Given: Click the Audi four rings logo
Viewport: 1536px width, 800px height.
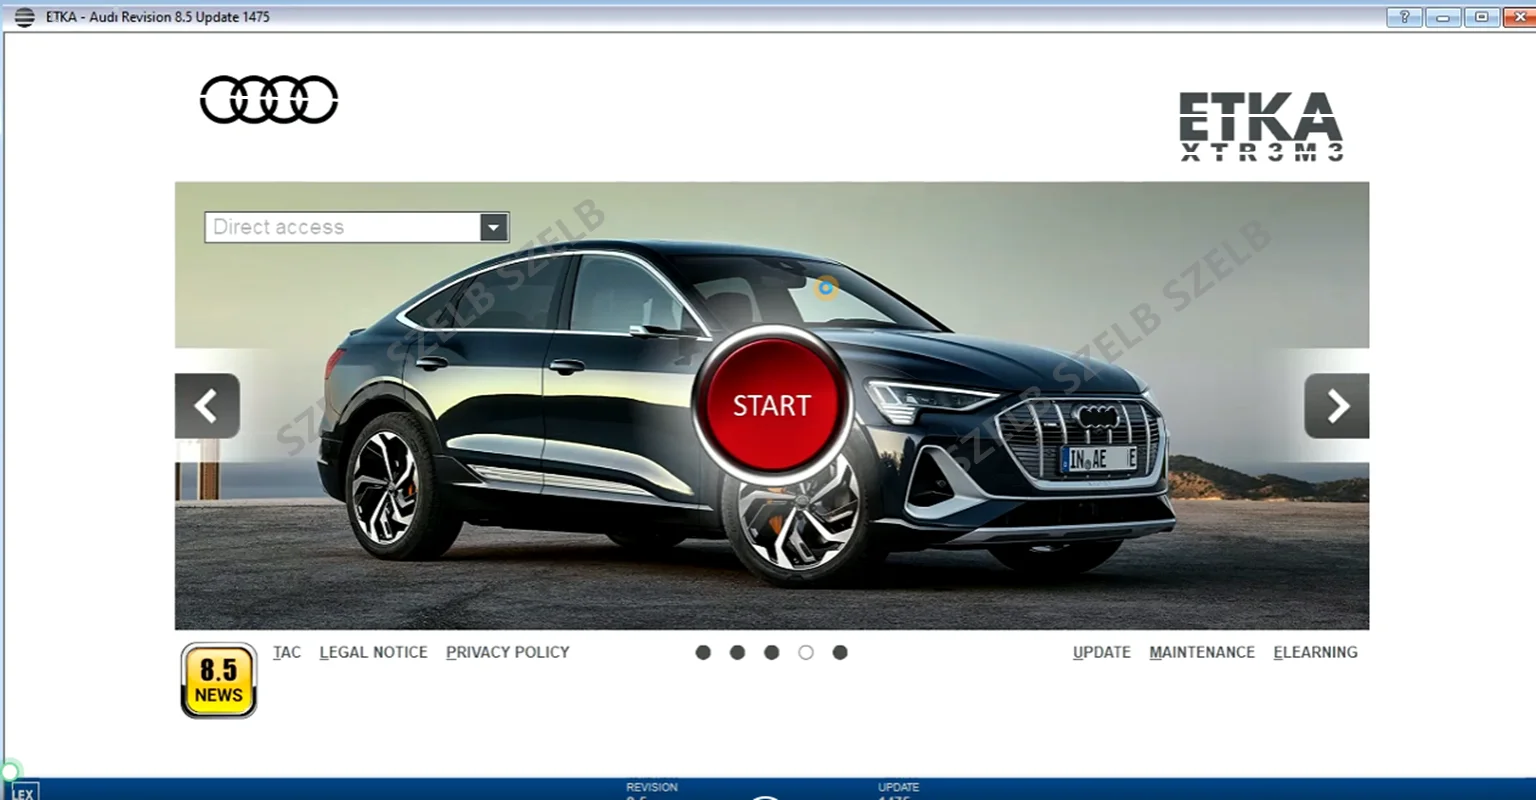Looking at the screenshot, I should click(269, 99).
